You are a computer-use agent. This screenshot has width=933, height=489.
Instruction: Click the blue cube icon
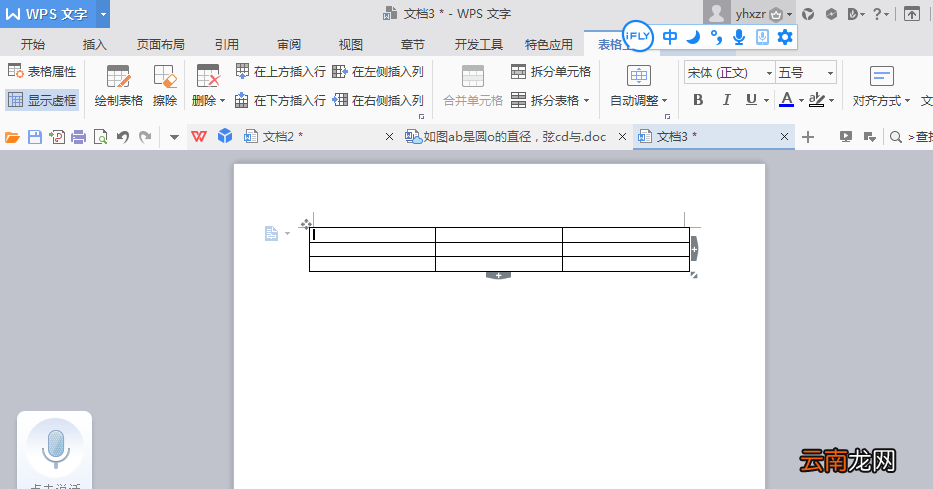point(224,137)
